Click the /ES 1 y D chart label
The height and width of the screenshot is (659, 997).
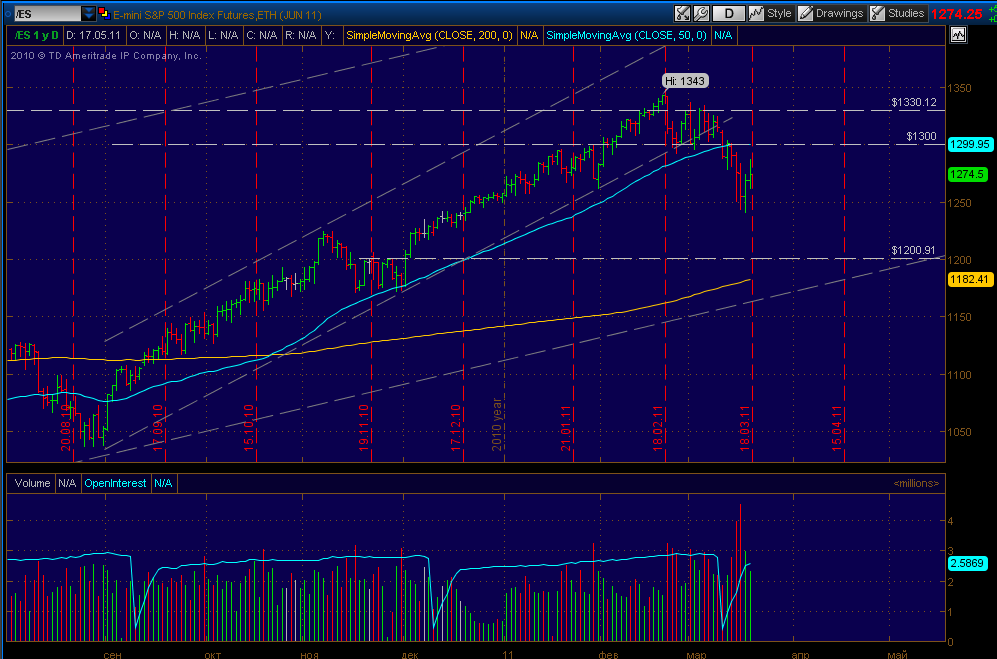tap(36, 36)
